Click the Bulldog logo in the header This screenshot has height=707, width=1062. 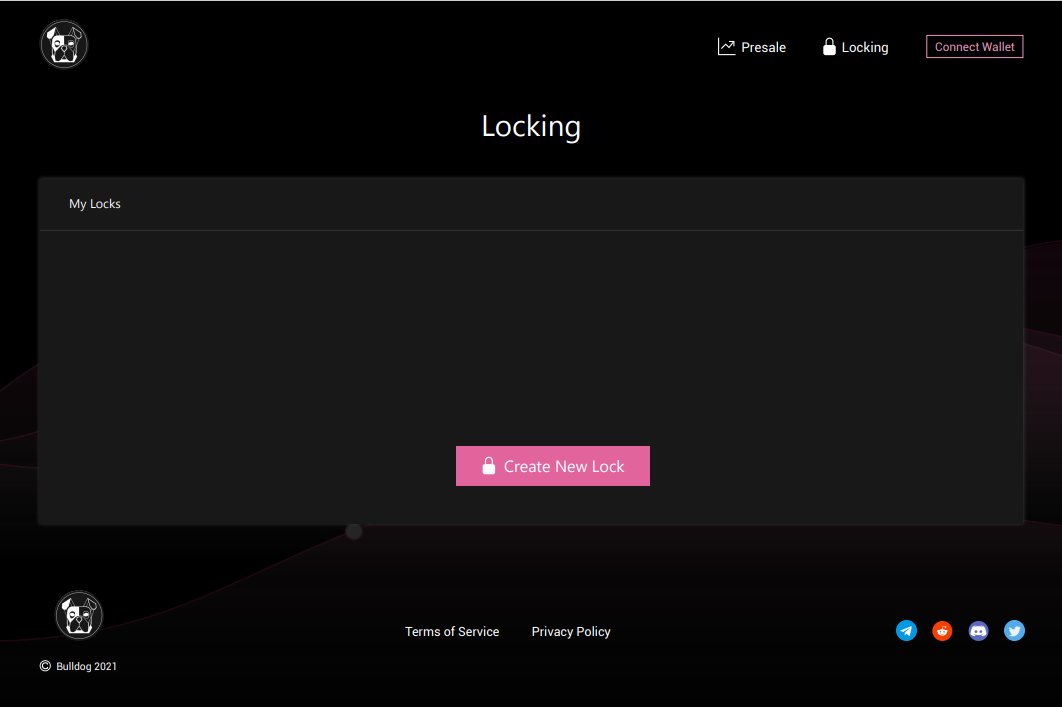click(64, 45)
